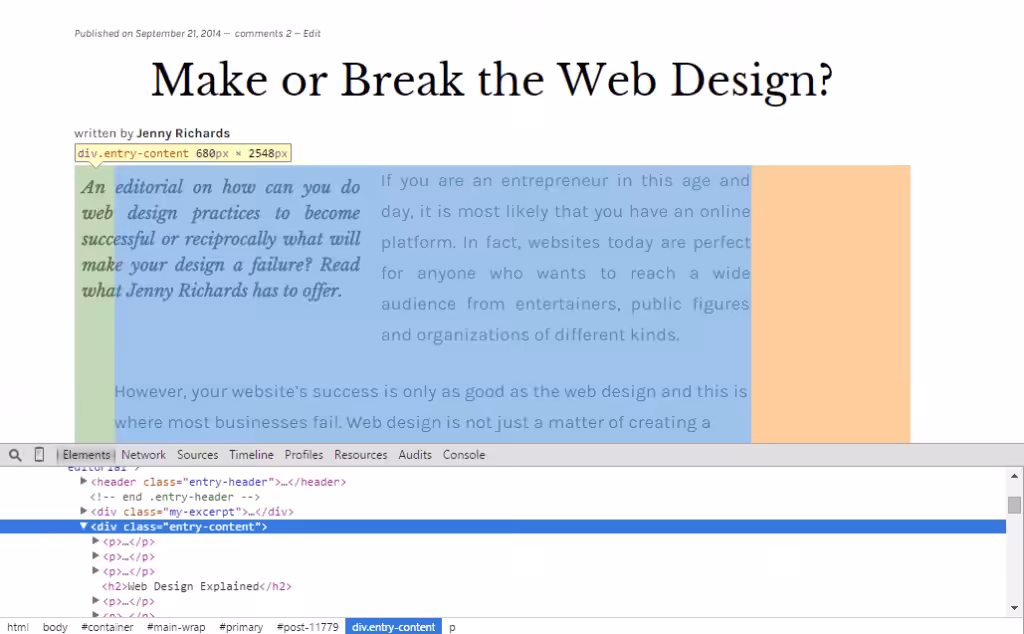Switch to the Network tab
1024x634 pixels.
coord(143,455)
